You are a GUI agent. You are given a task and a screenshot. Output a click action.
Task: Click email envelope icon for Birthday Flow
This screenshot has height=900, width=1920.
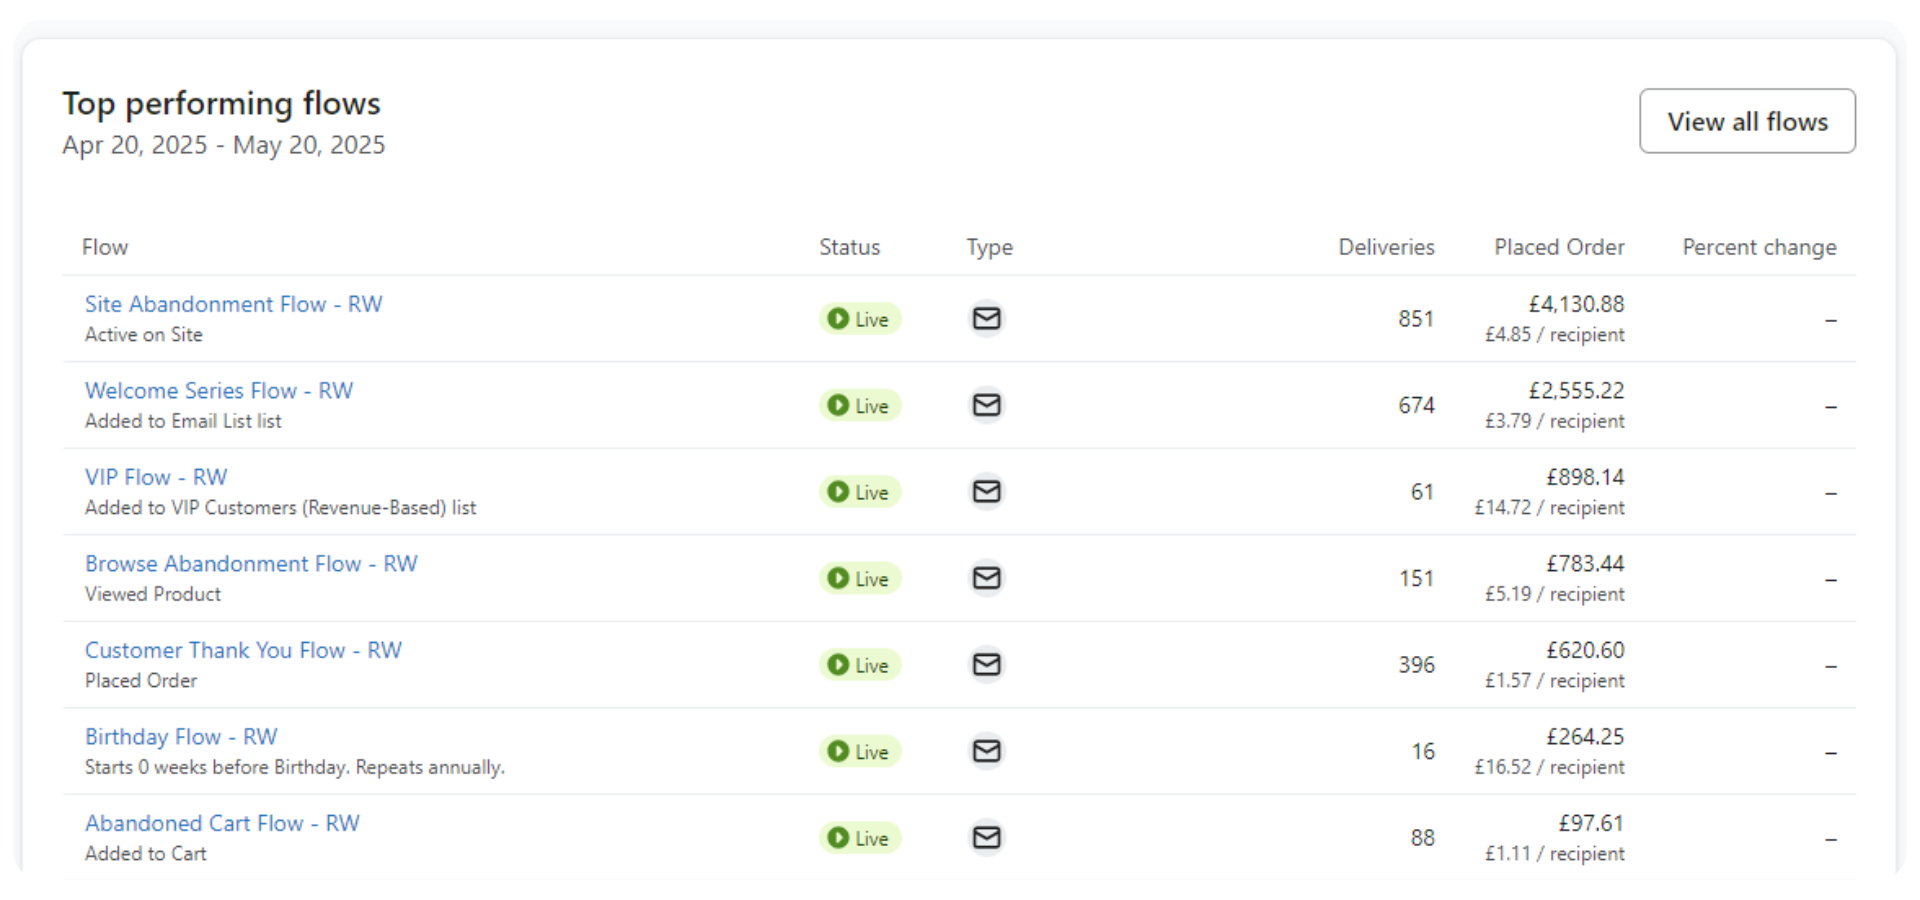pyautogui.click(x=986, y=751)
